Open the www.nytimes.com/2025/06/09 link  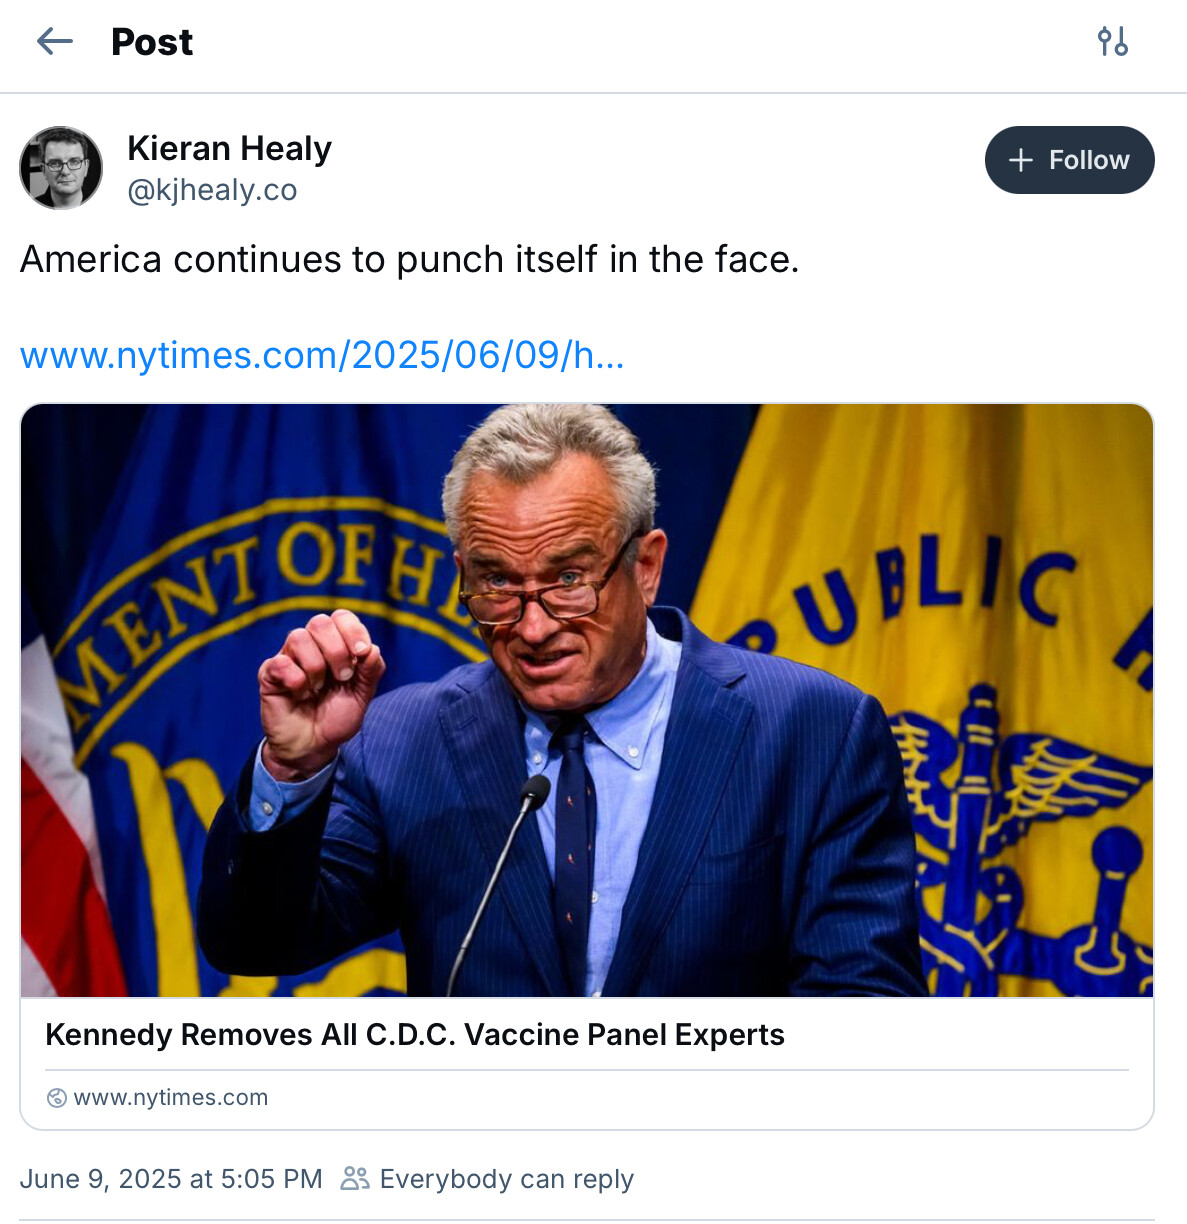pos(322,355)
